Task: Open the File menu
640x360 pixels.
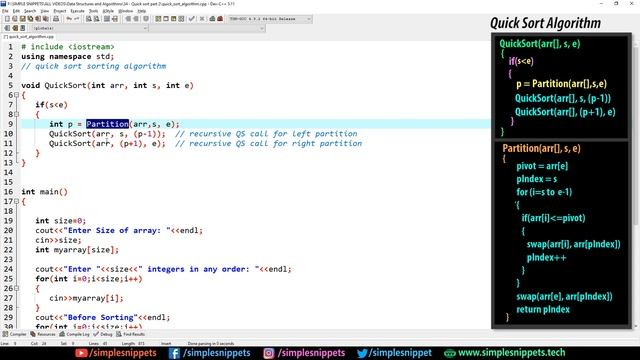Action: tap(5, 11)
